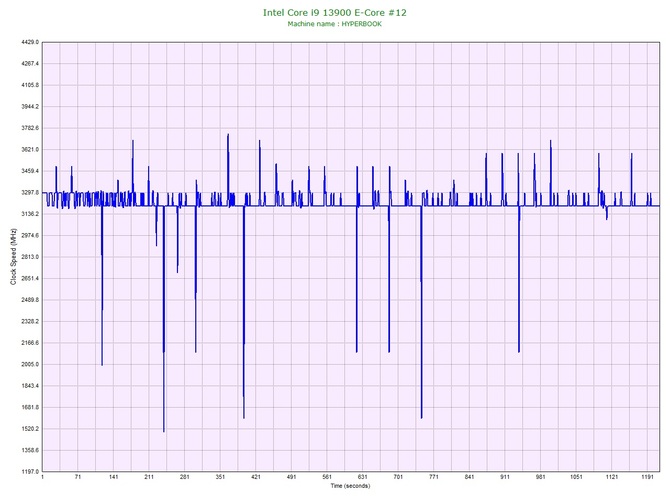670x503 pixels.
Task: Click the 1681.8 y-axis value
Action: point(30,407)
